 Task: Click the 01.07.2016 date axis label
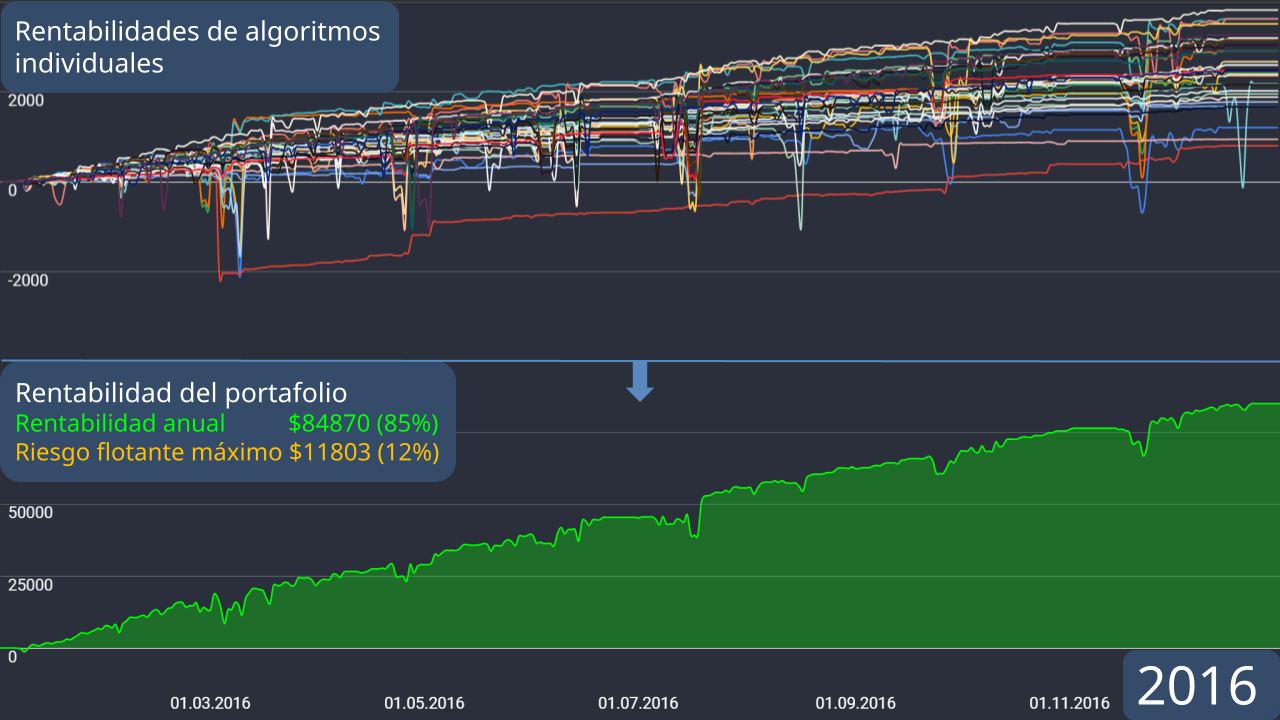pos(638,703)
